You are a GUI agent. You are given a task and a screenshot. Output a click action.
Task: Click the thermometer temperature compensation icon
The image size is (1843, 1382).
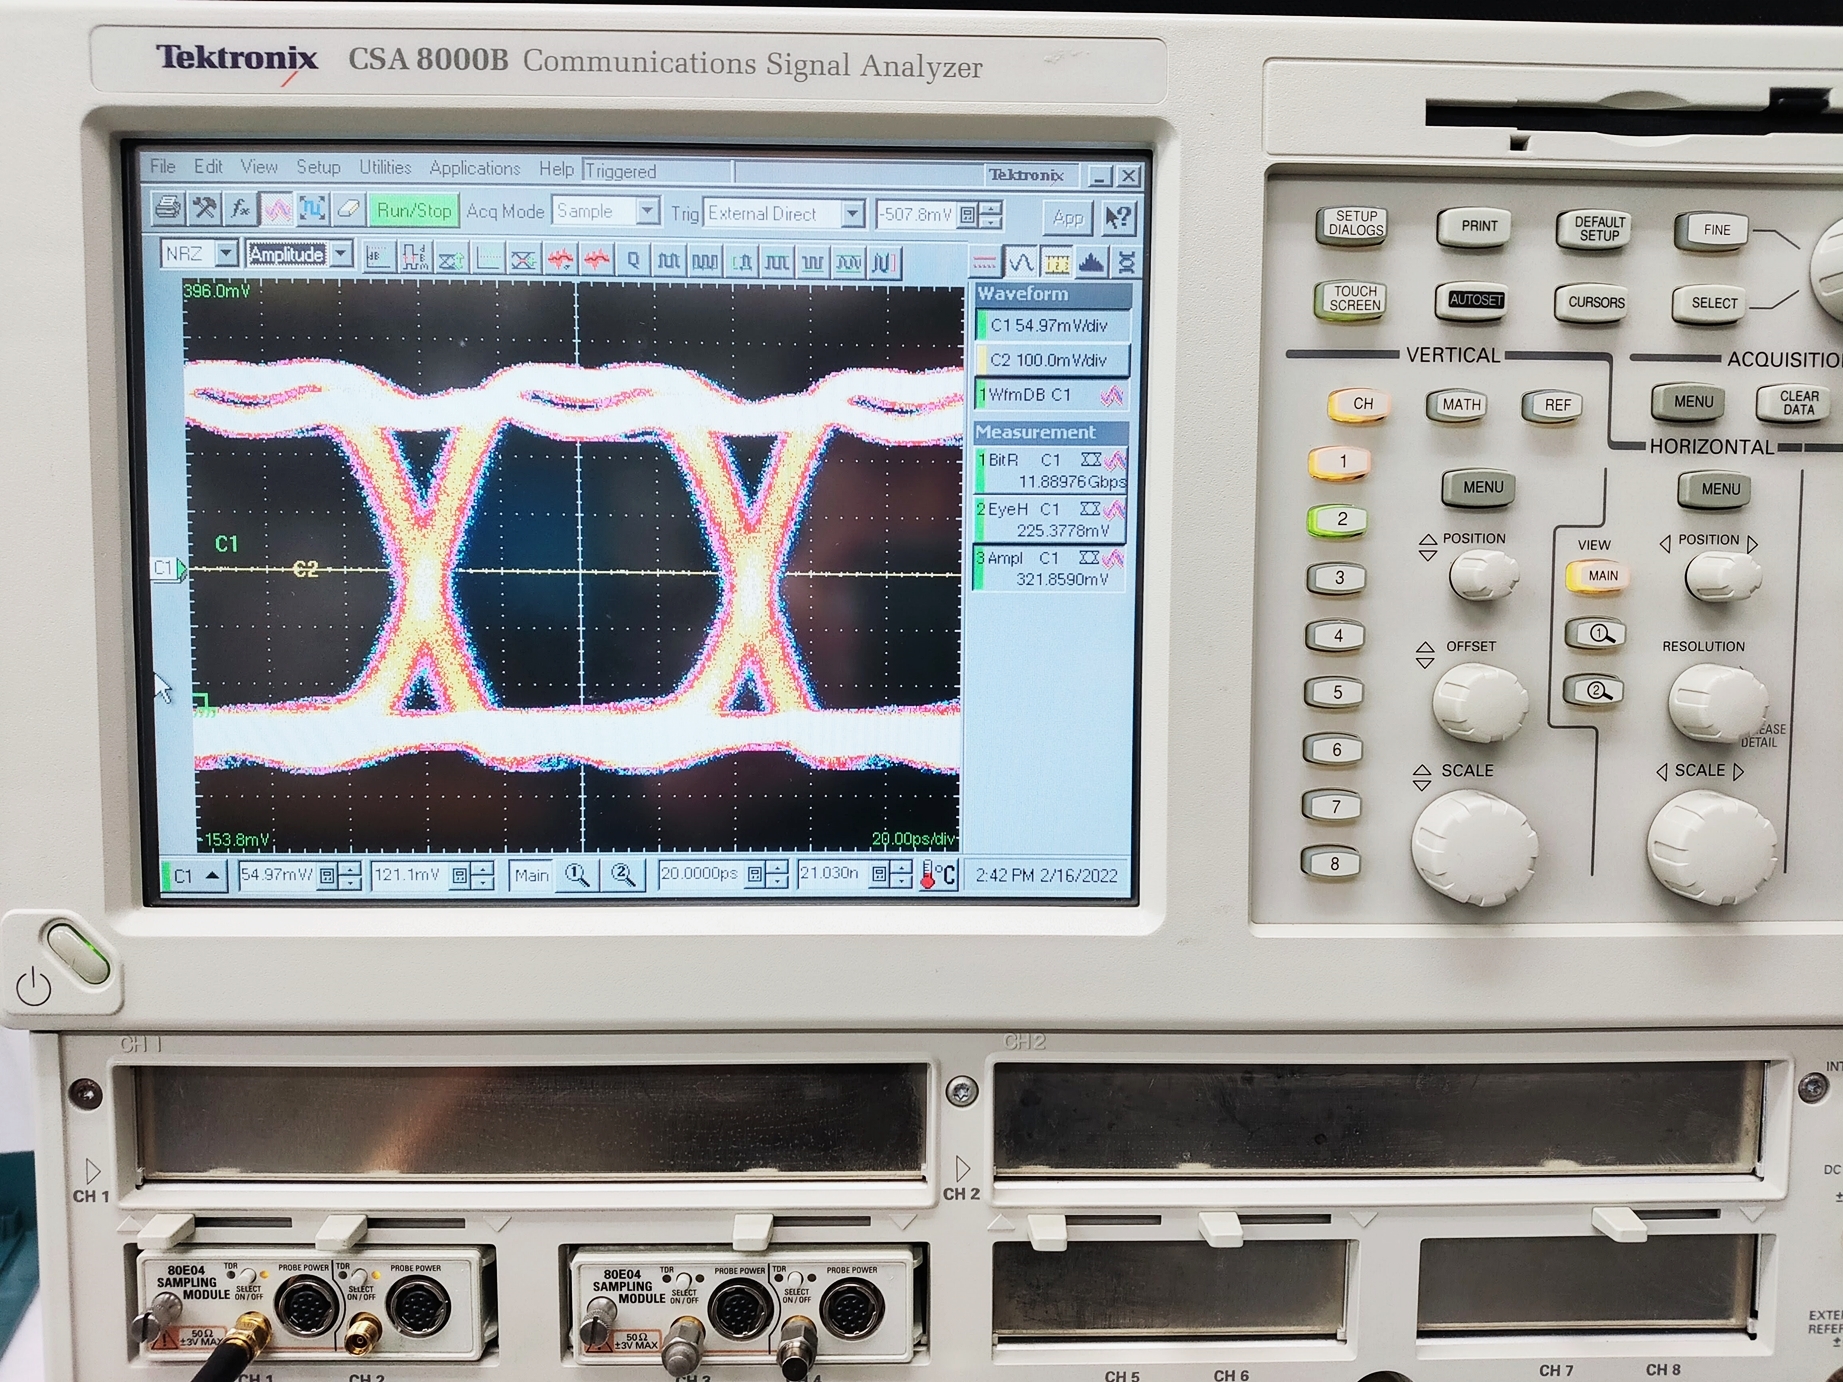click(938, 875)
